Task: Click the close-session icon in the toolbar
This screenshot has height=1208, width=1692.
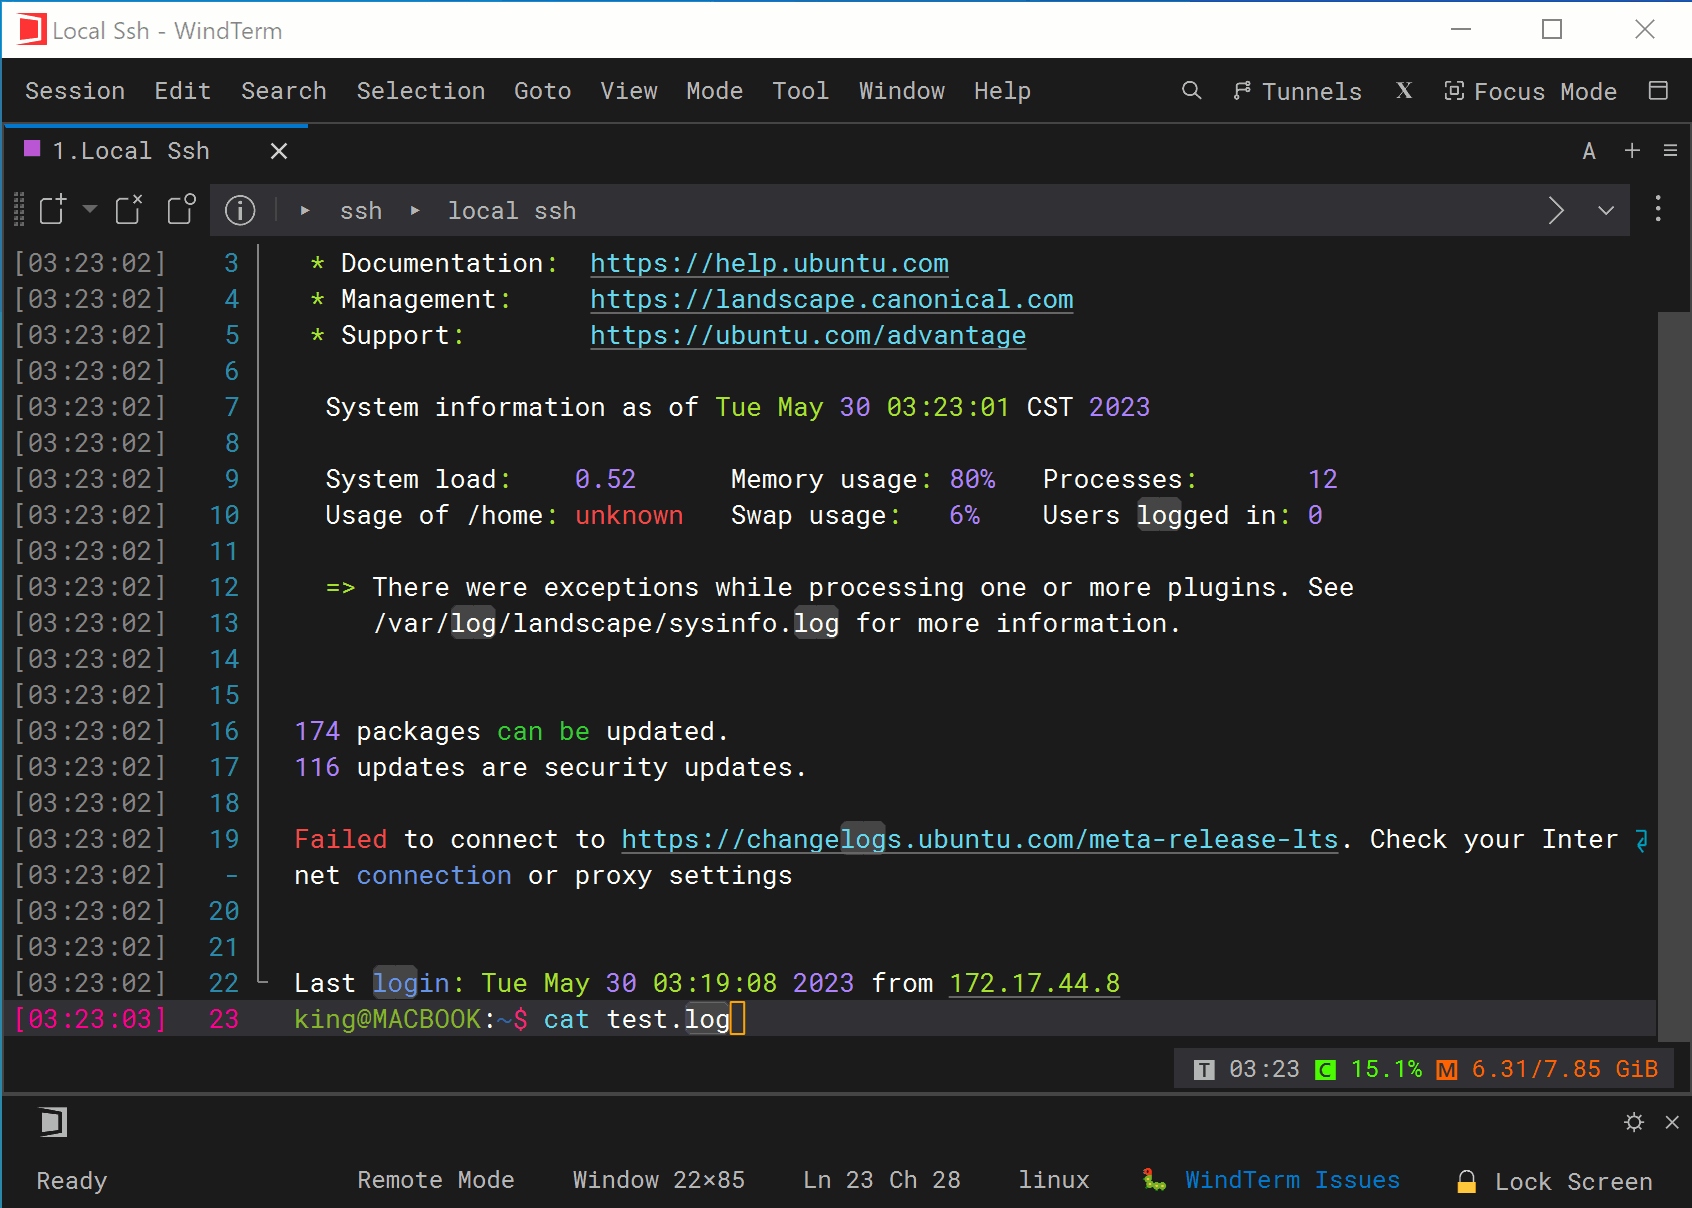Action: click(x=128, y=210)
